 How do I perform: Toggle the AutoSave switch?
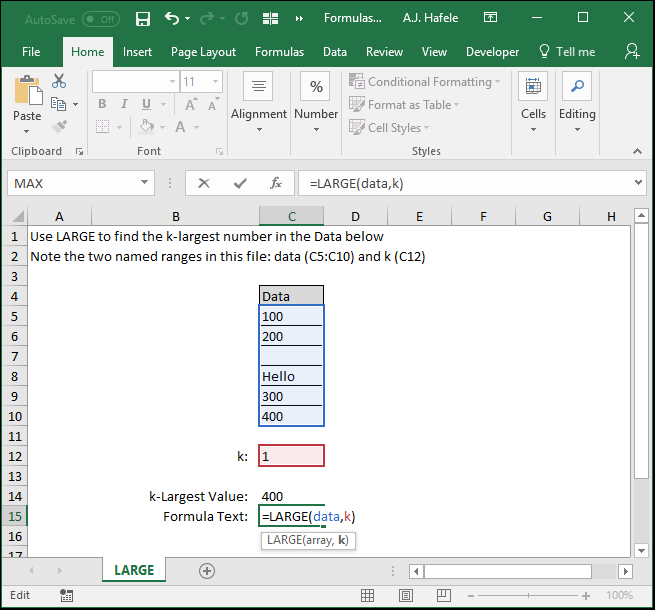101,19
